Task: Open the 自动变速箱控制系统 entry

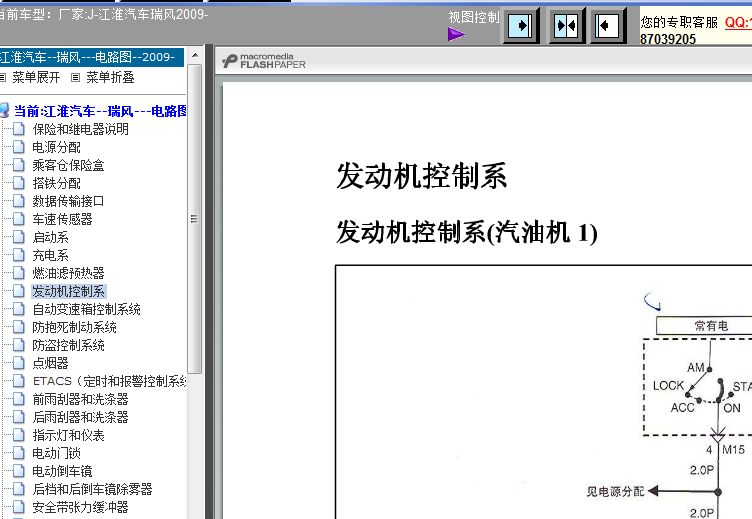Action: (x=86, y=309)
